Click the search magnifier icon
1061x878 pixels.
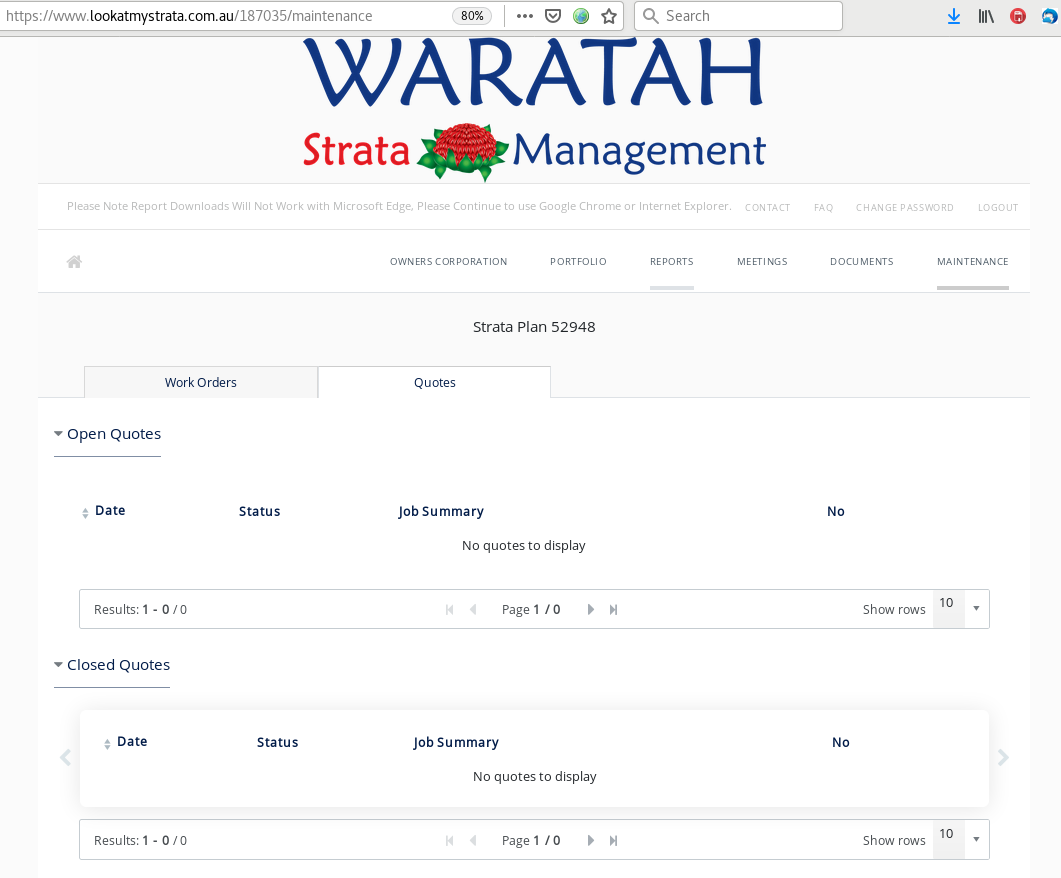click(651, 16)
